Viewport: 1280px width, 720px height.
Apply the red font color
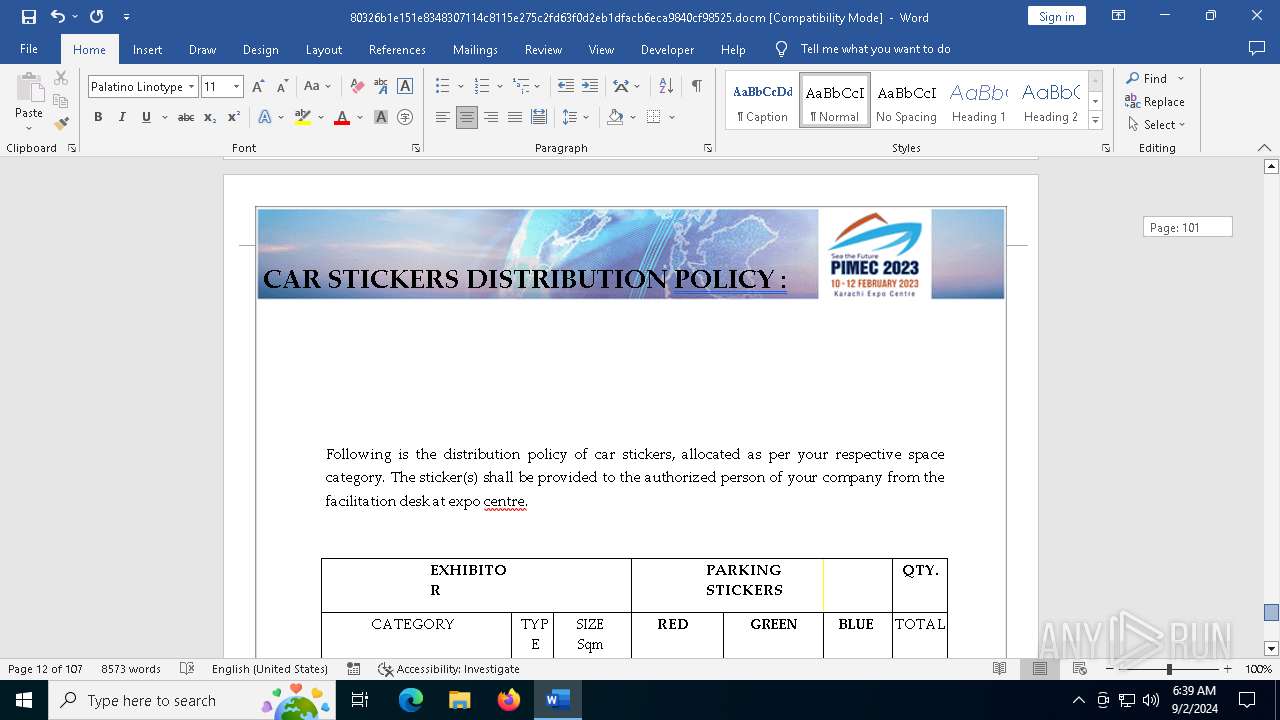(x=342, y=117)
